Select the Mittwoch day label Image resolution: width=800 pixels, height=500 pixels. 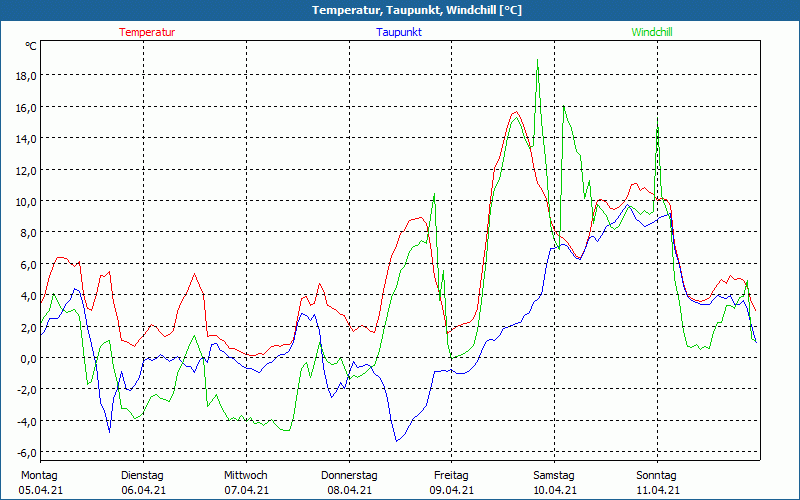pyautogui.click(x=246, y=475)
